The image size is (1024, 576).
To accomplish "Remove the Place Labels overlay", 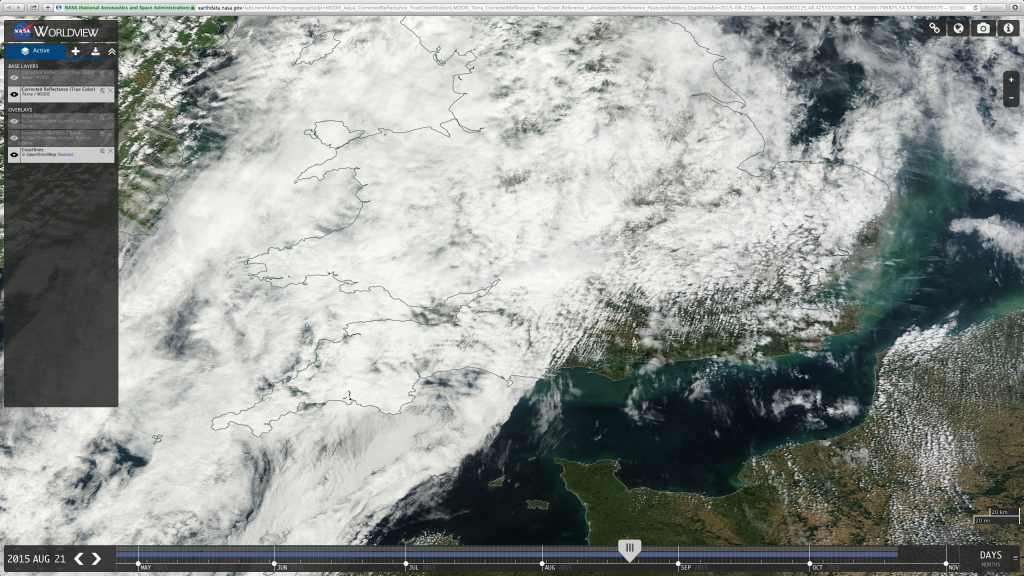I will click(110, 118).
